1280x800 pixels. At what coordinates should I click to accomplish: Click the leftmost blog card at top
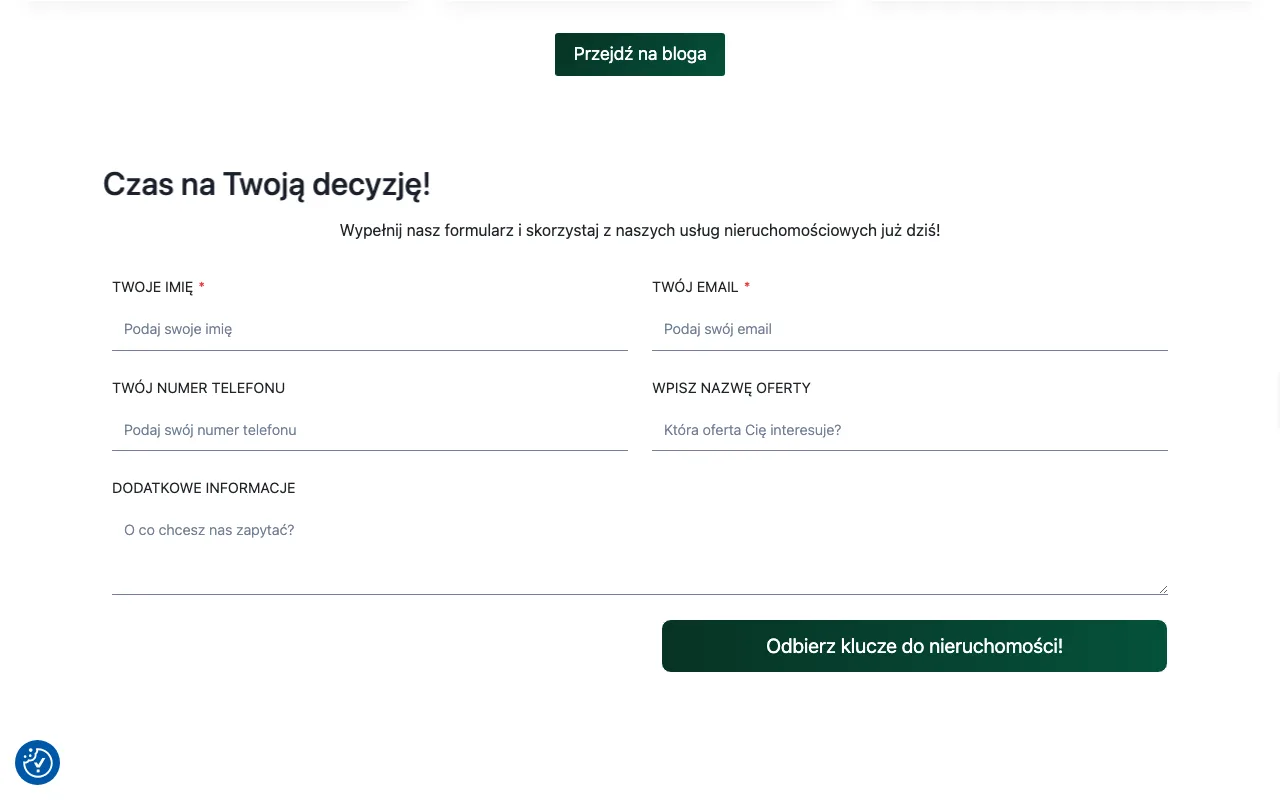click(x=219, y=5)
